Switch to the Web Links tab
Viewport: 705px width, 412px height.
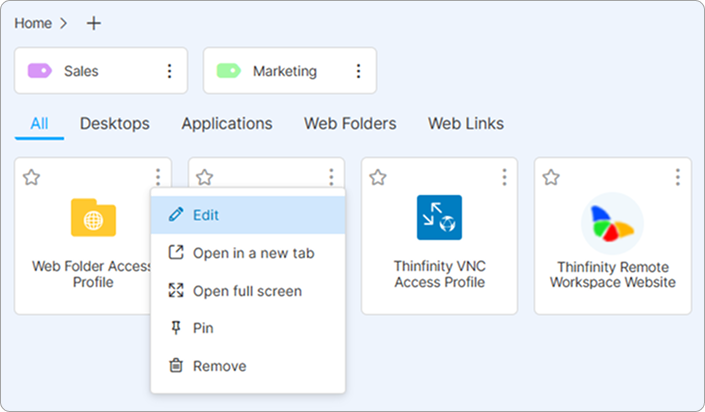(466, 124)
